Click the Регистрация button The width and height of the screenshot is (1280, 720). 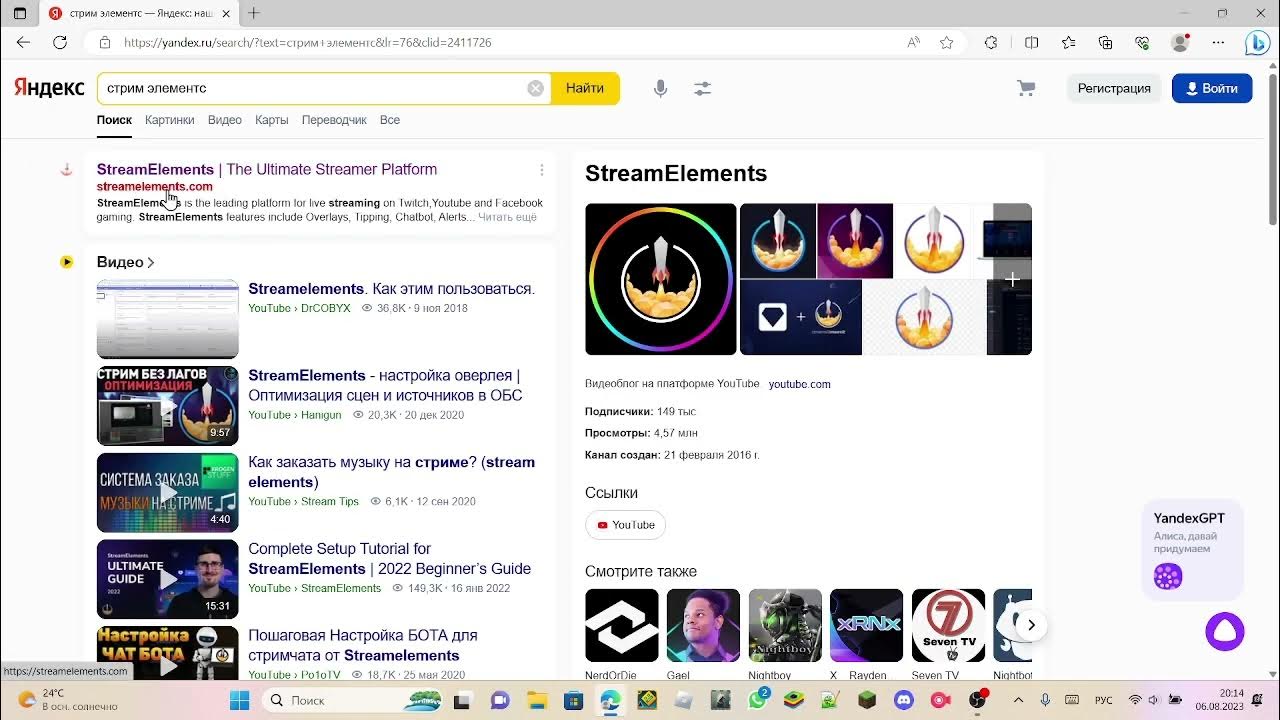tap(1114, 88)
